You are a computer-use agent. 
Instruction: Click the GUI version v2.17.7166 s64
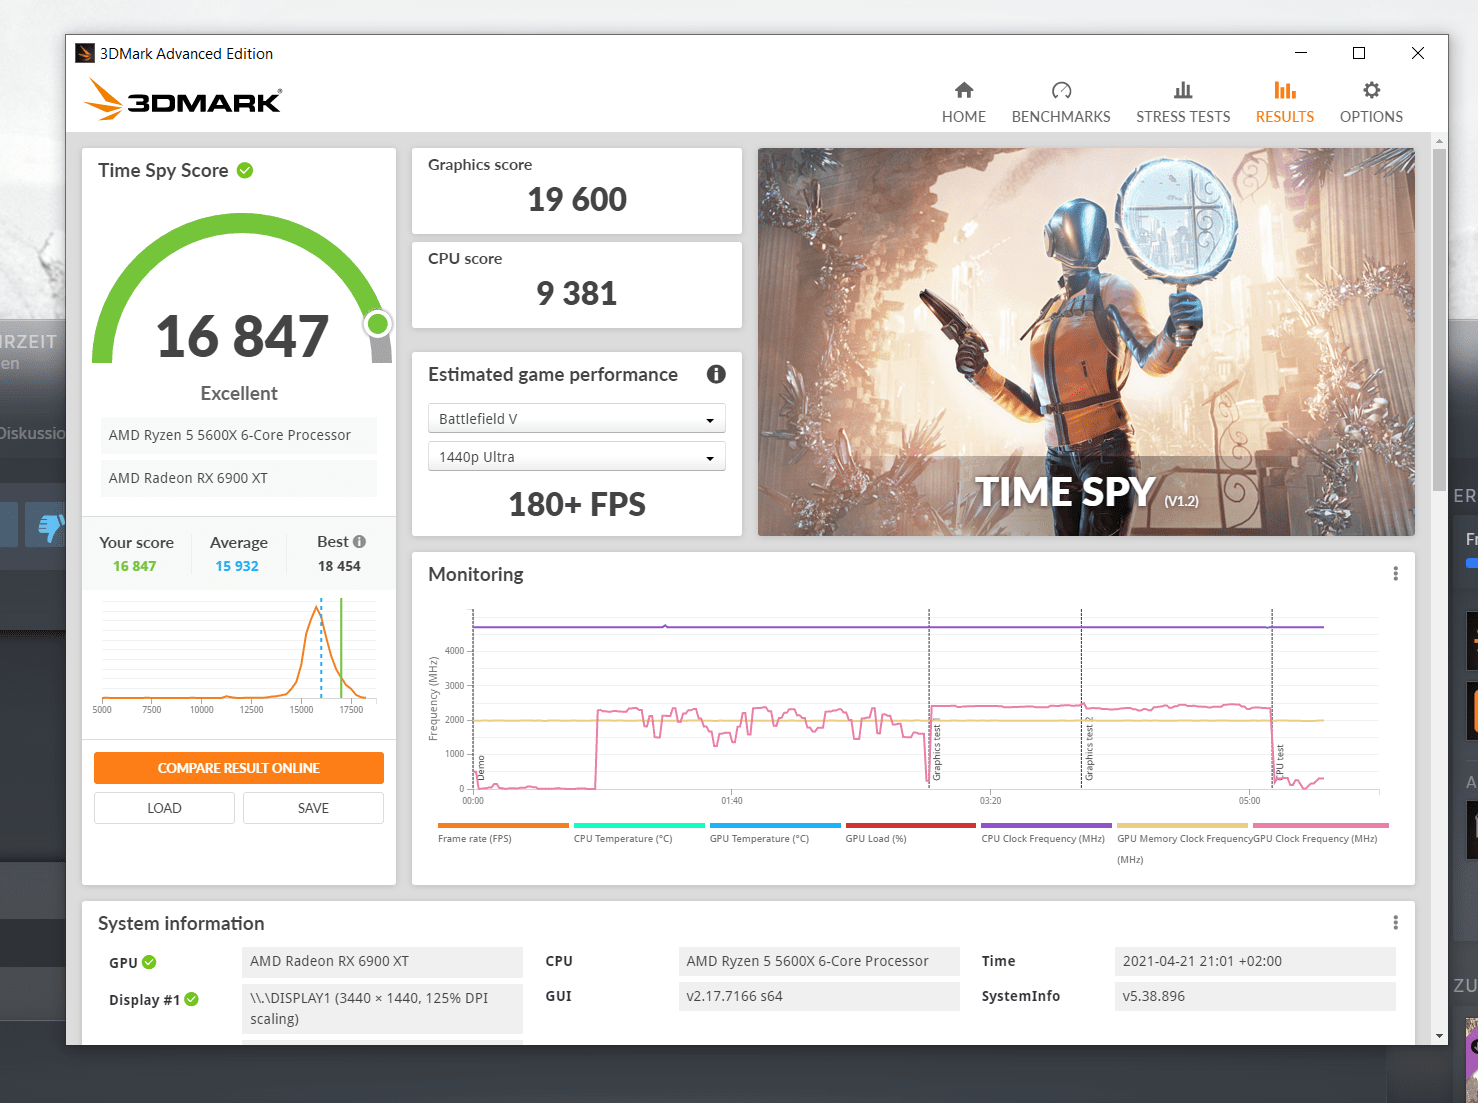819,997
